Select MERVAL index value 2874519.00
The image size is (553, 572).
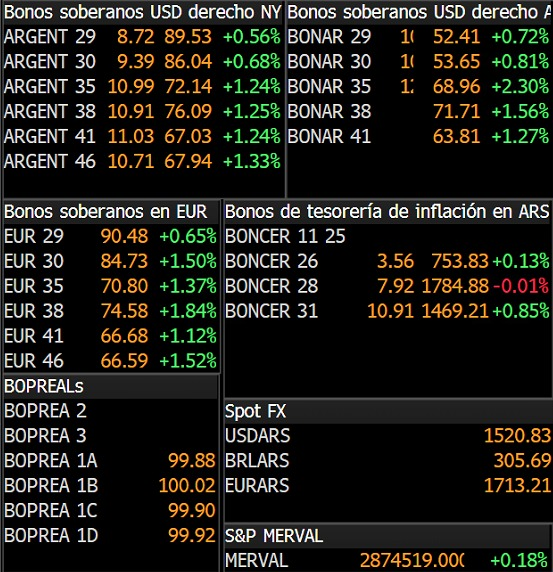click(412, 560)
